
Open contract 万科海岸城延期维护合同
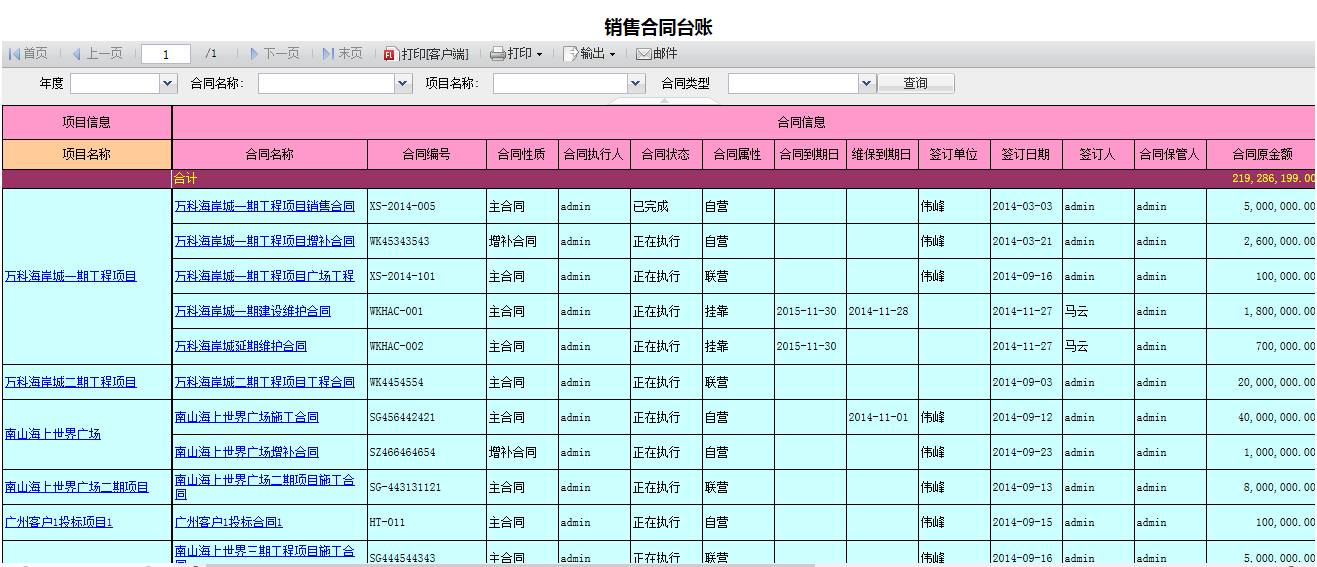[x=241, y=346]
